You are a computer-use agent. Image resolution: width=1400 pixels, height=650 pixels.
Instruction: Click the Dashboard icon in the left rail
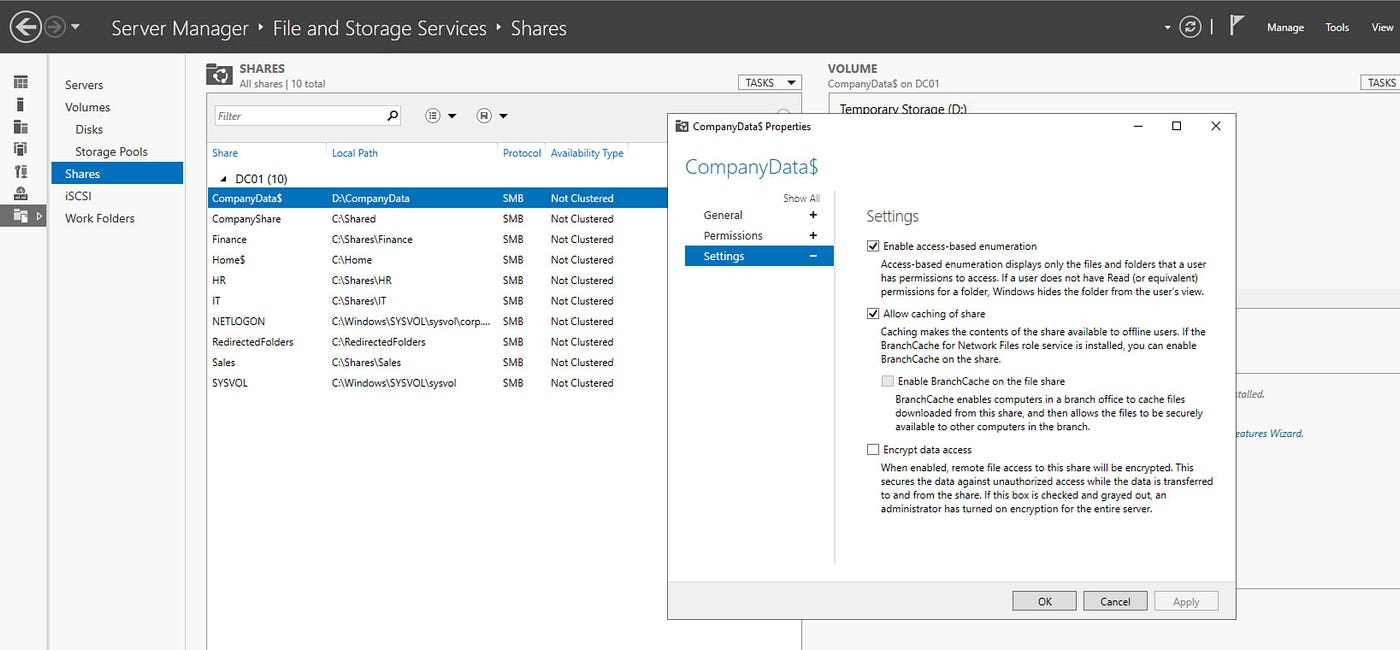pyautogui.click(x=21, y=82)
